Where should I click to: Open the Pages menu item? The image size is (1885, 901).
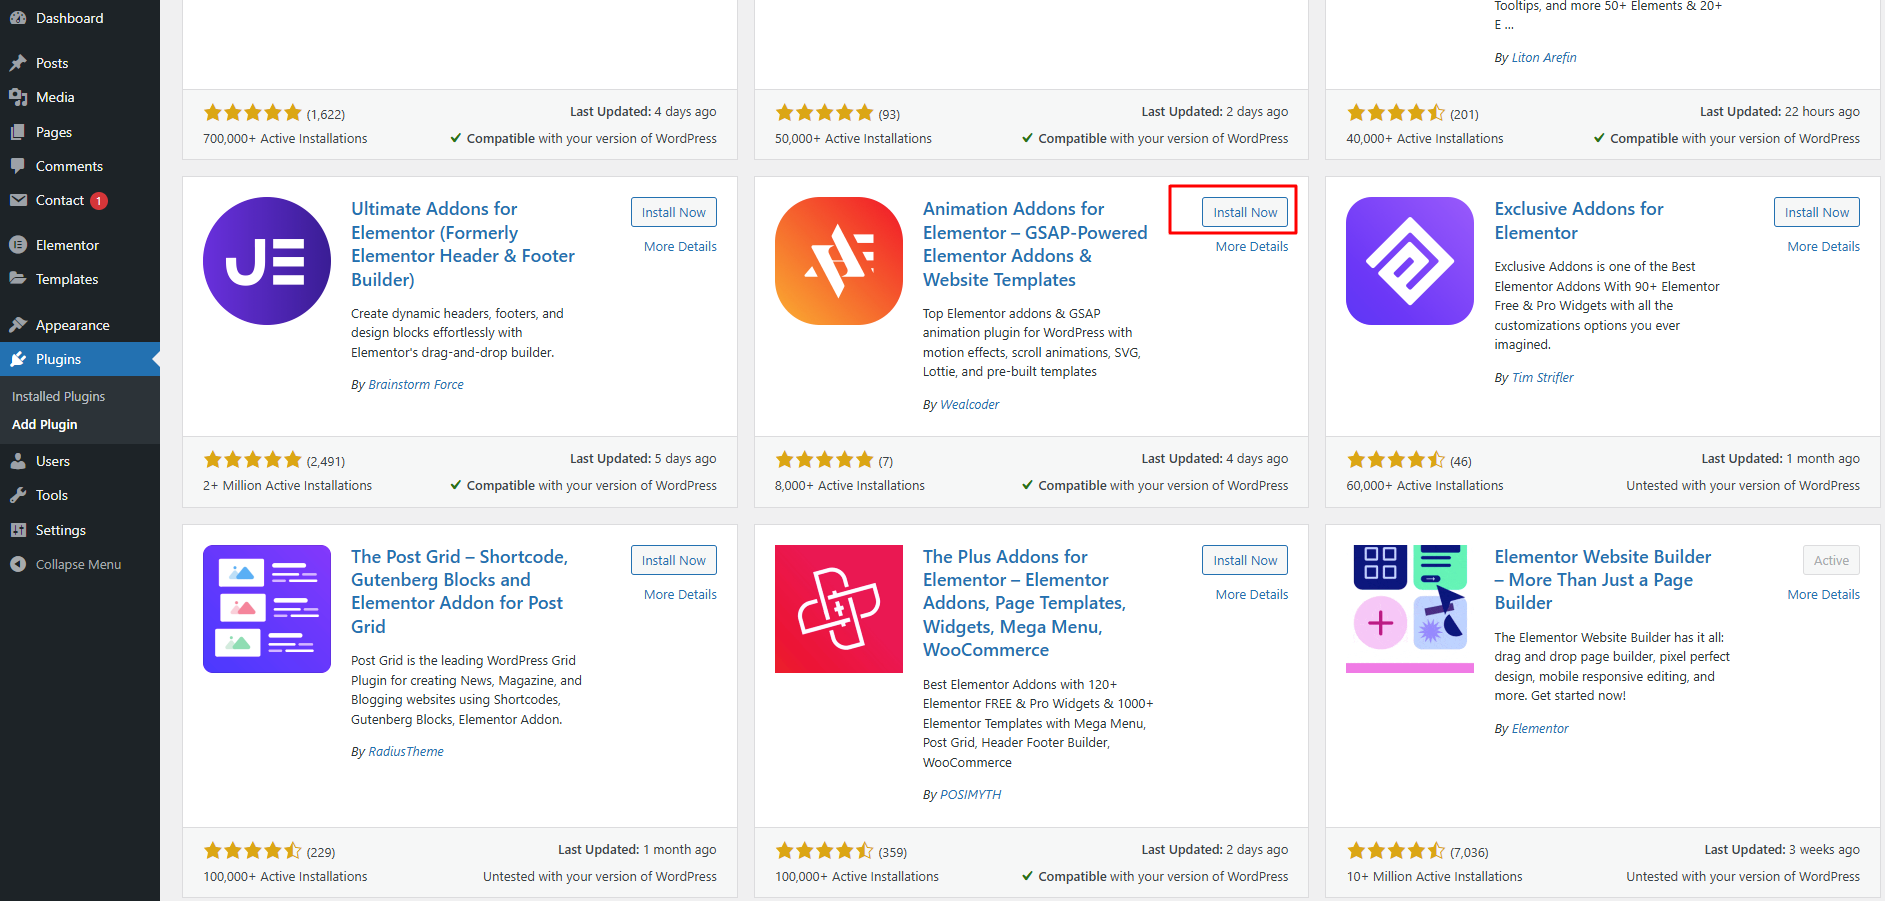[80, 132]
